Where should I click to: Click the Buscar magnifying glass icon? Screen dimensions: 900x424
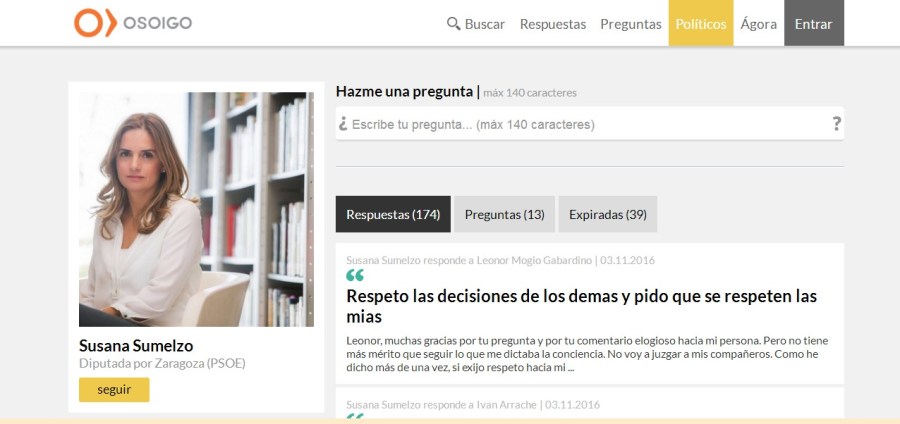pos(453,24)
